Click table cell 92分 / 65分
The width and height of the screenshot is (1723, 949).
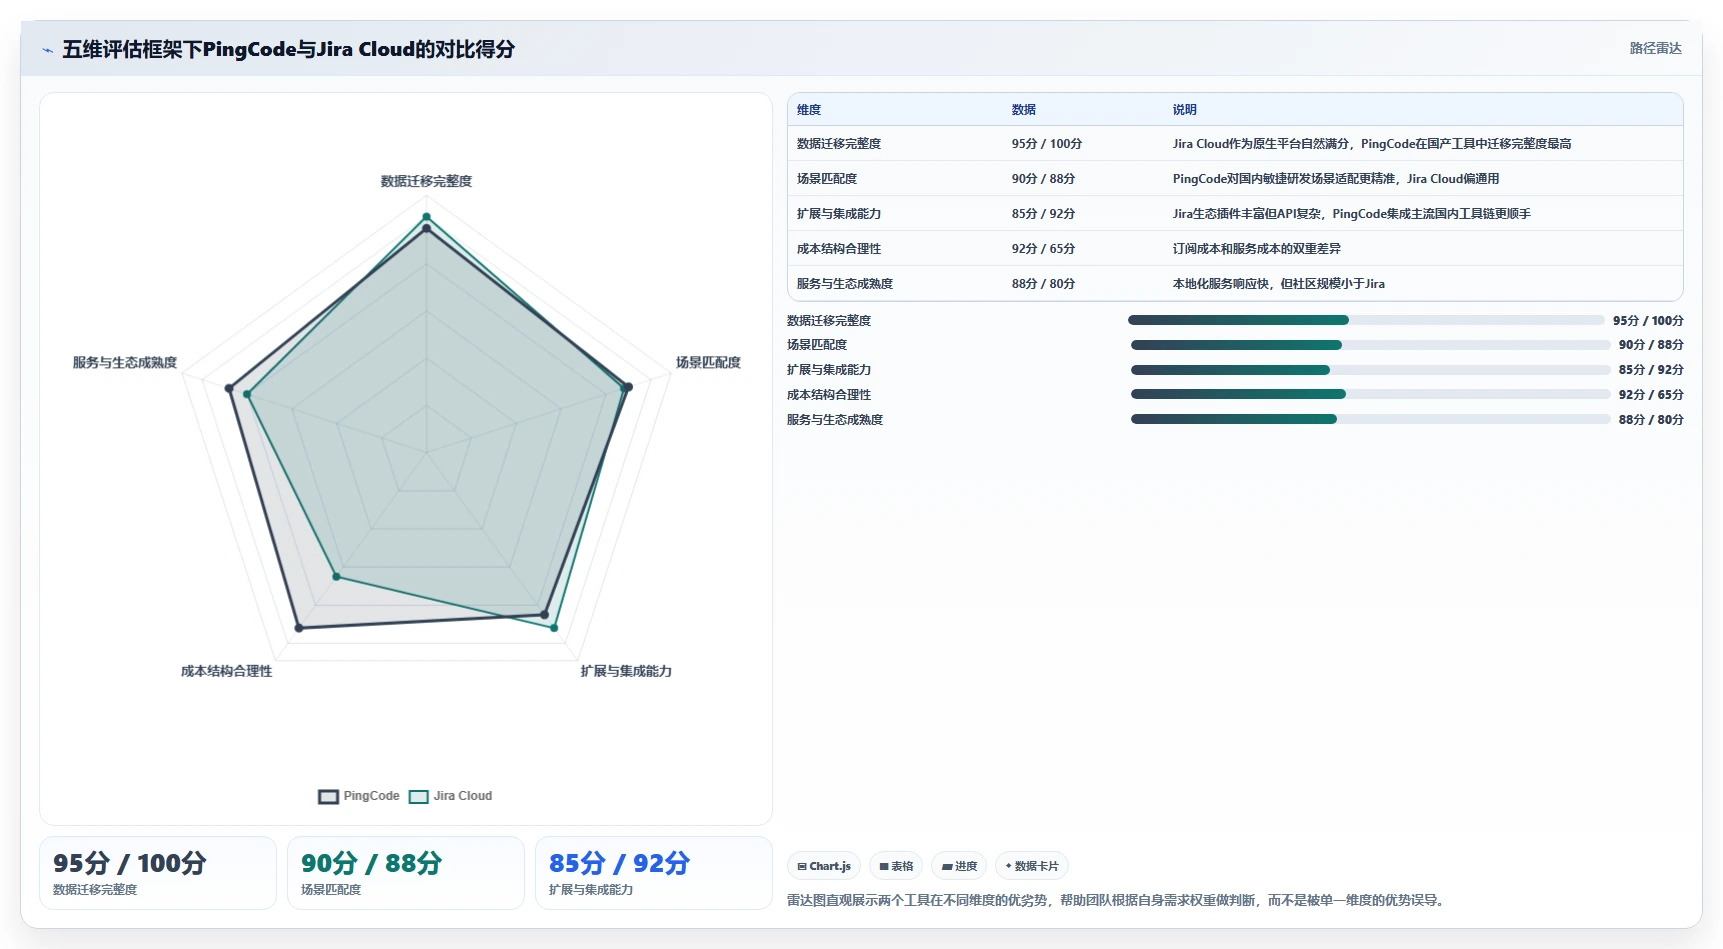pyautogui.click(x=1043, y=249)
